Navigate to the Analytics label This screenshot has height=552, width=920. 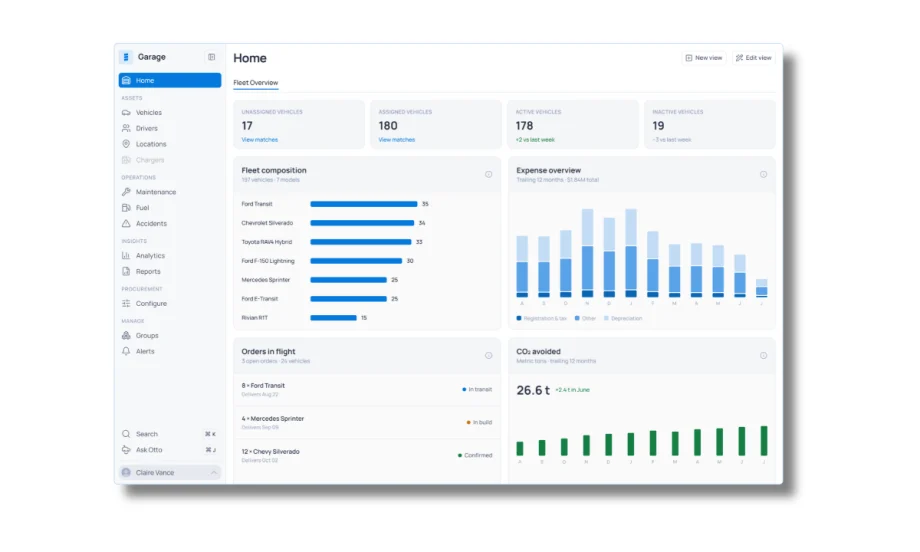[x=150, y=256]
